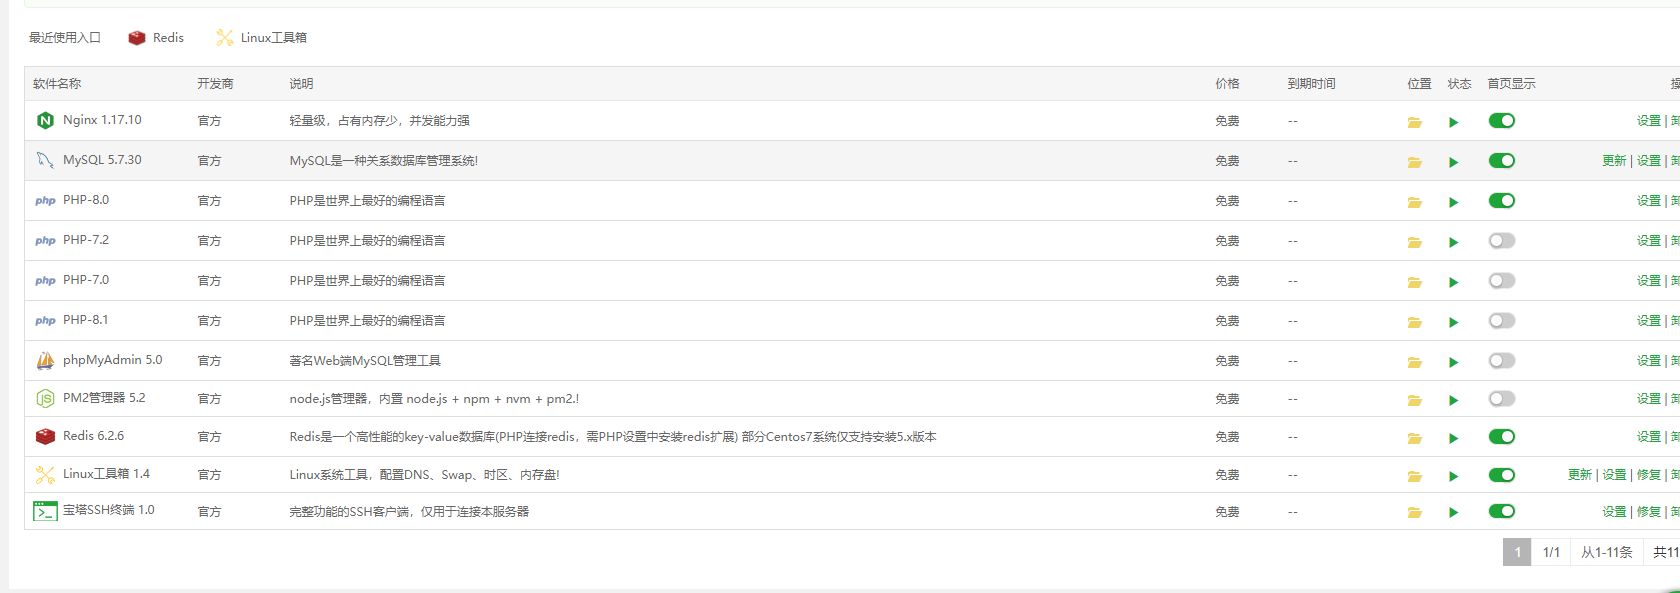The height and width of the screenshot is (593, 1680).
Task: Open 设置 for phpMyAdmin 5.0
Action: coord(1649,361)
